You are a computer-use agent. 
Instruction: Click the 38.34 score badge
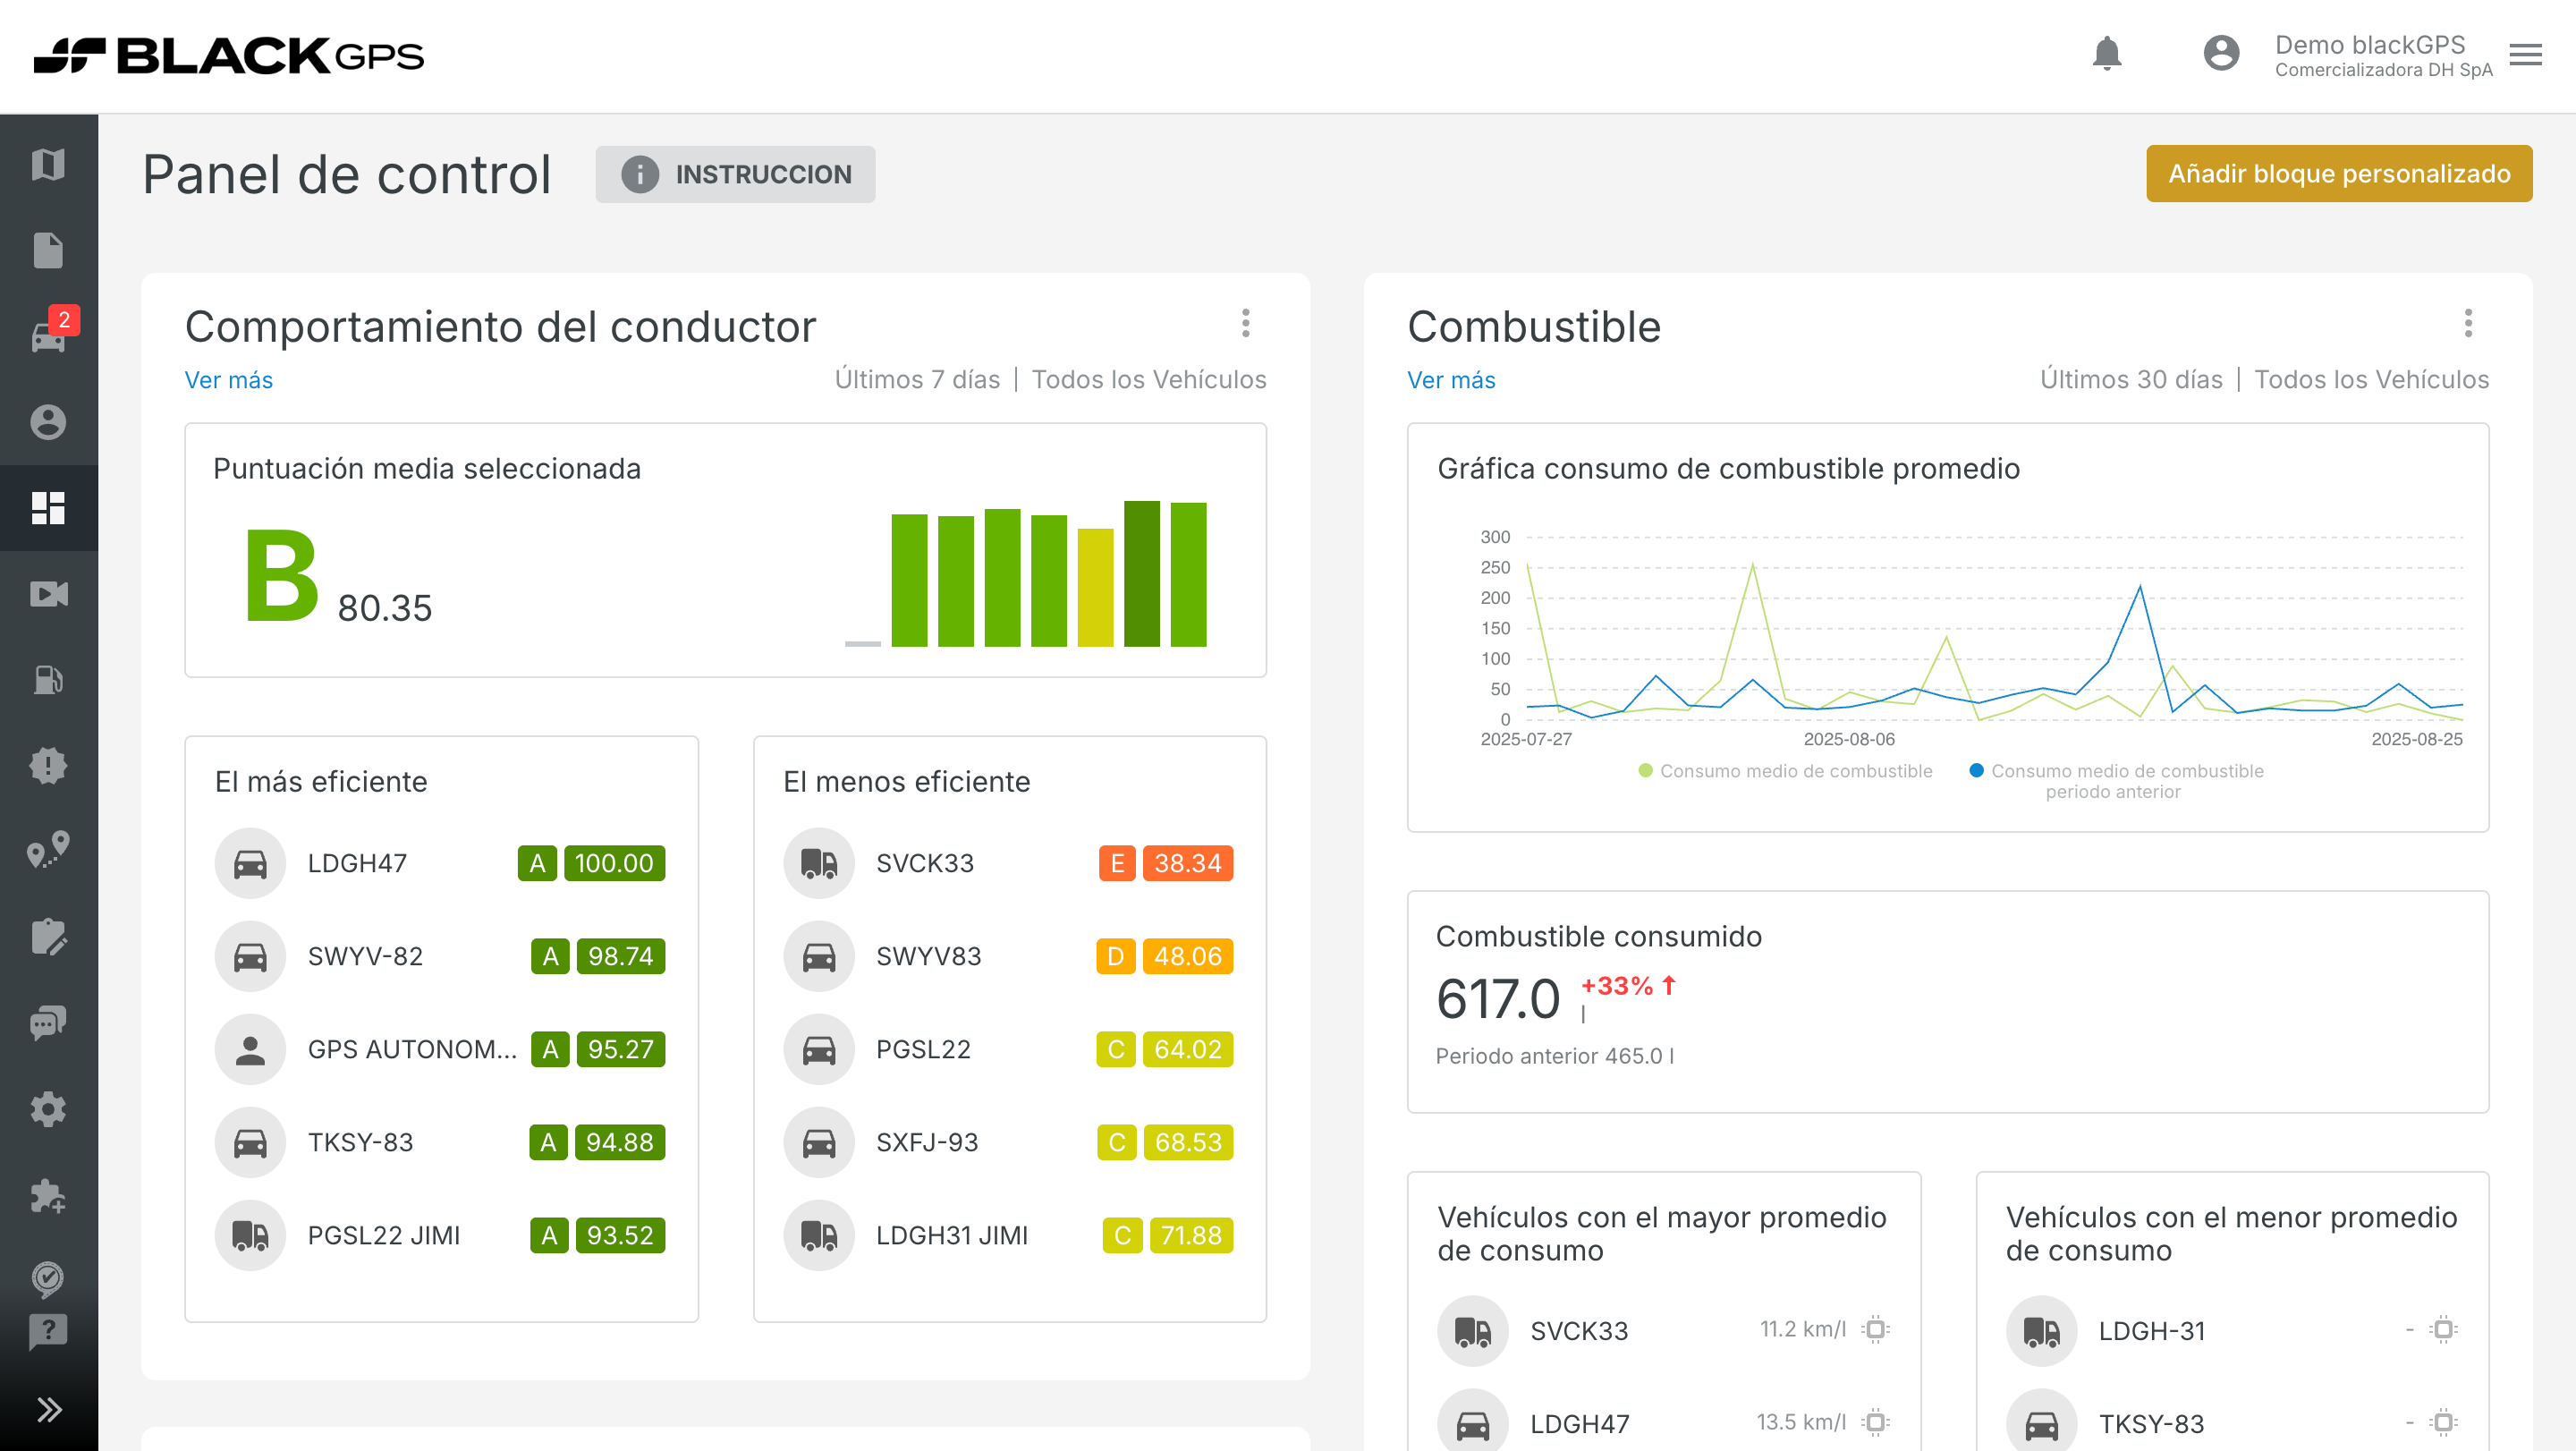tap(1188, 863)
